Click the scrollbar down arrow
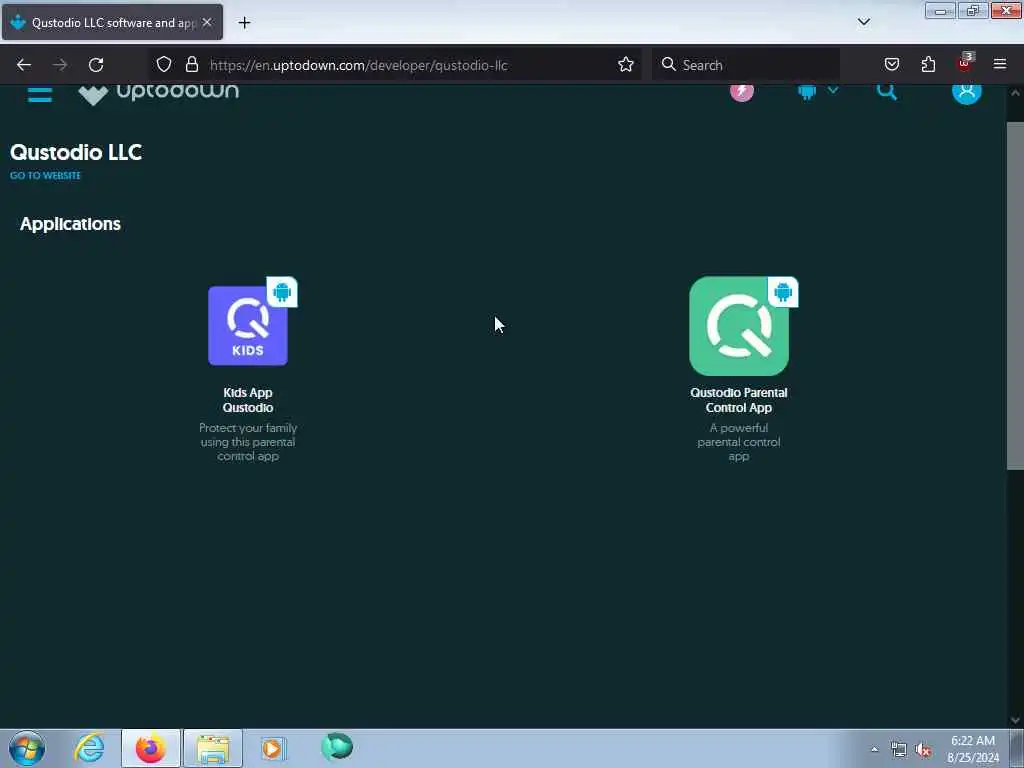1024x768 pixels. (x=1014, y=720)
